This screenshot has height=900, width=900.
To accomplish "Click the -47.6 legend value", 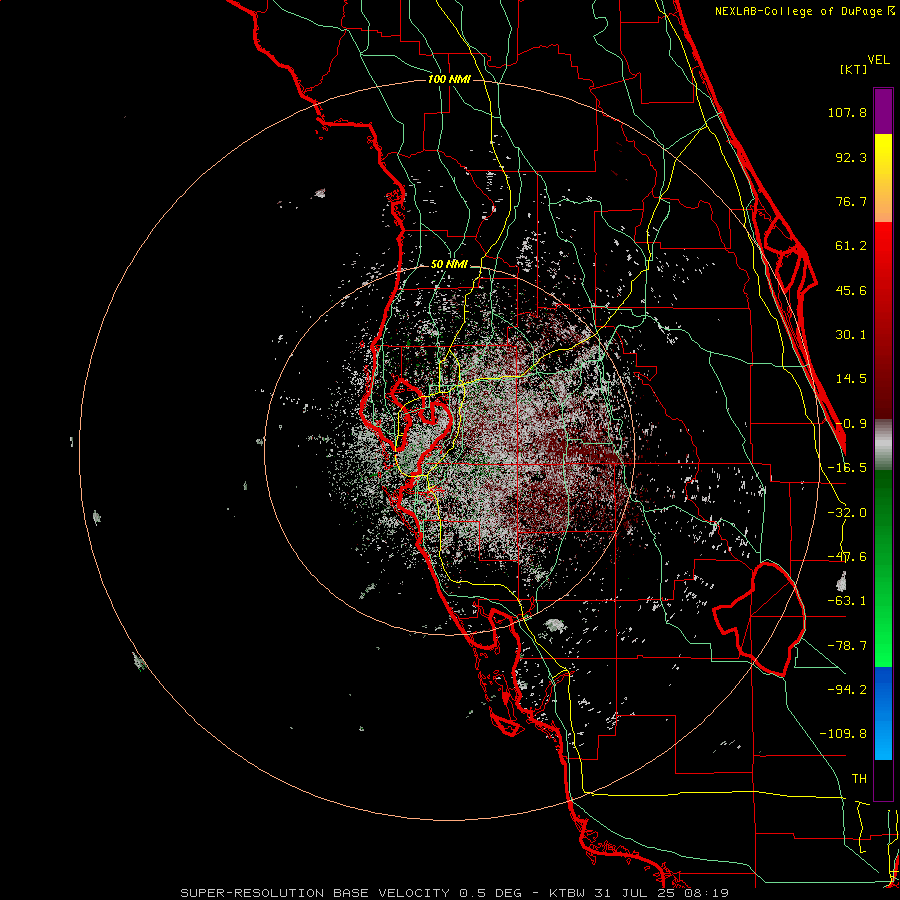I will click(847, 557).
